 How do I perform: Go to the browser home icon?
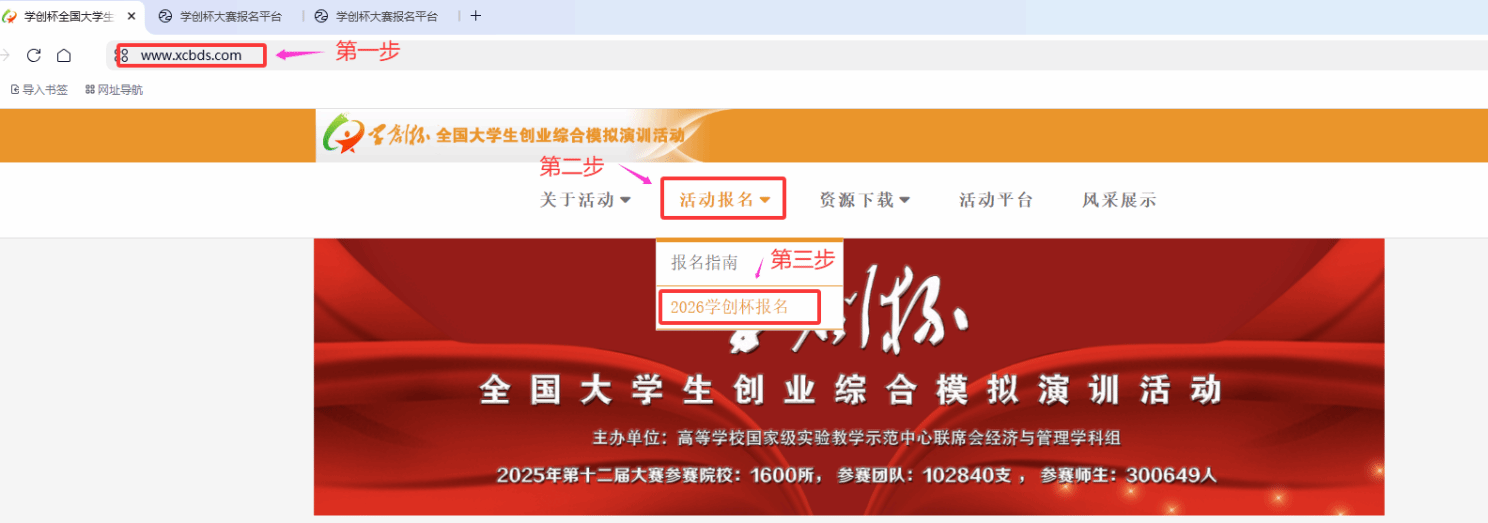[63, 55]
